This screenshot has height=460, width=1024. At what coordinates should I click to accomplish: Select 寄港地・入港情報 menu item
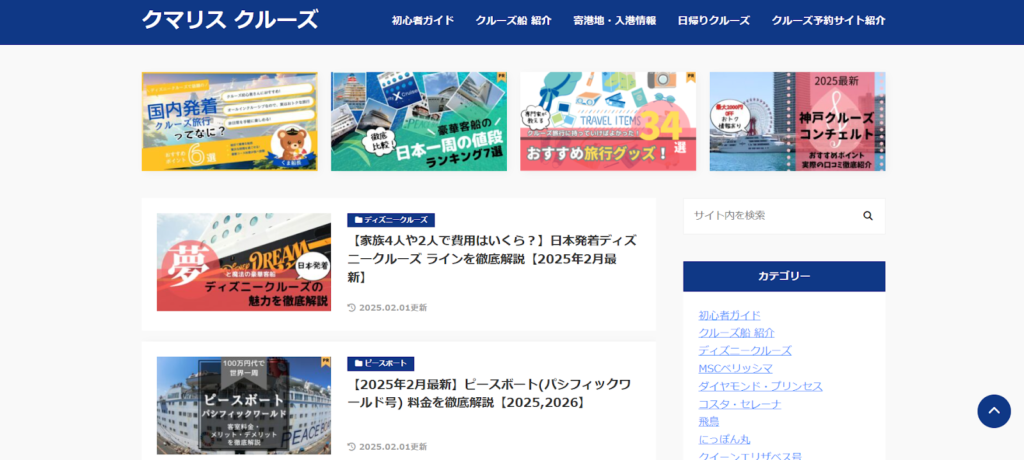615,20
